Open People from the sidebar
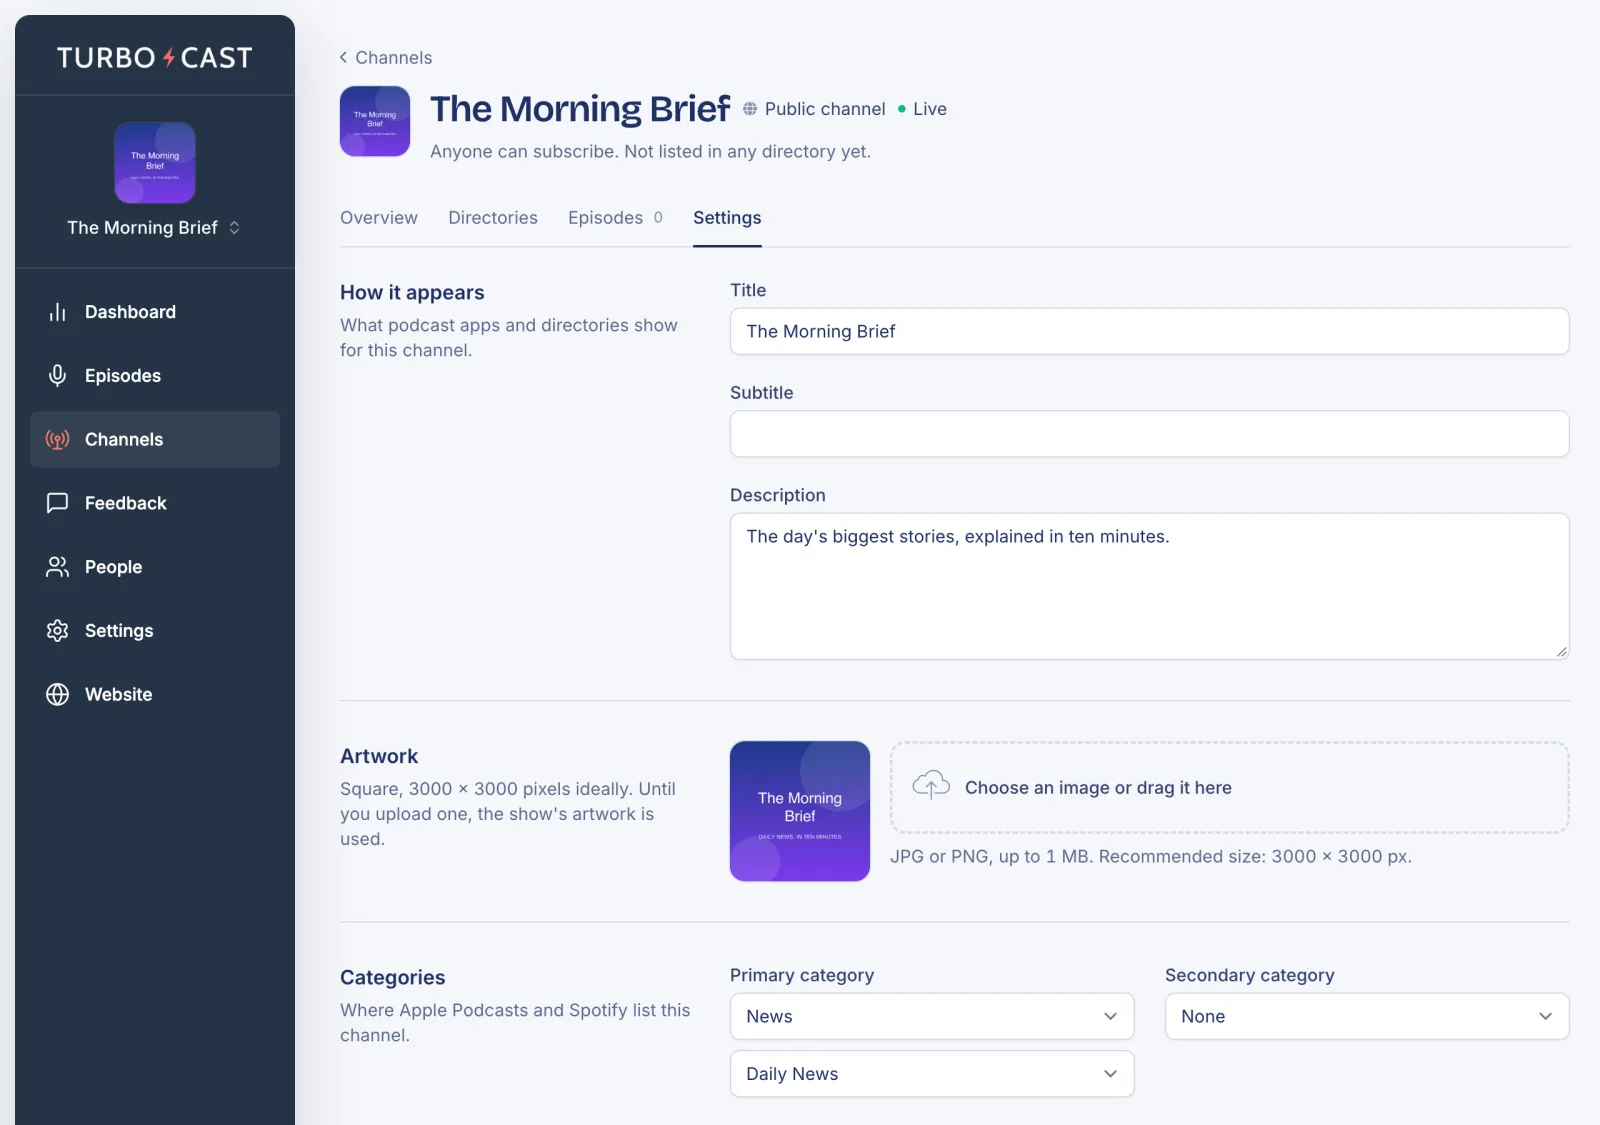 155,567
